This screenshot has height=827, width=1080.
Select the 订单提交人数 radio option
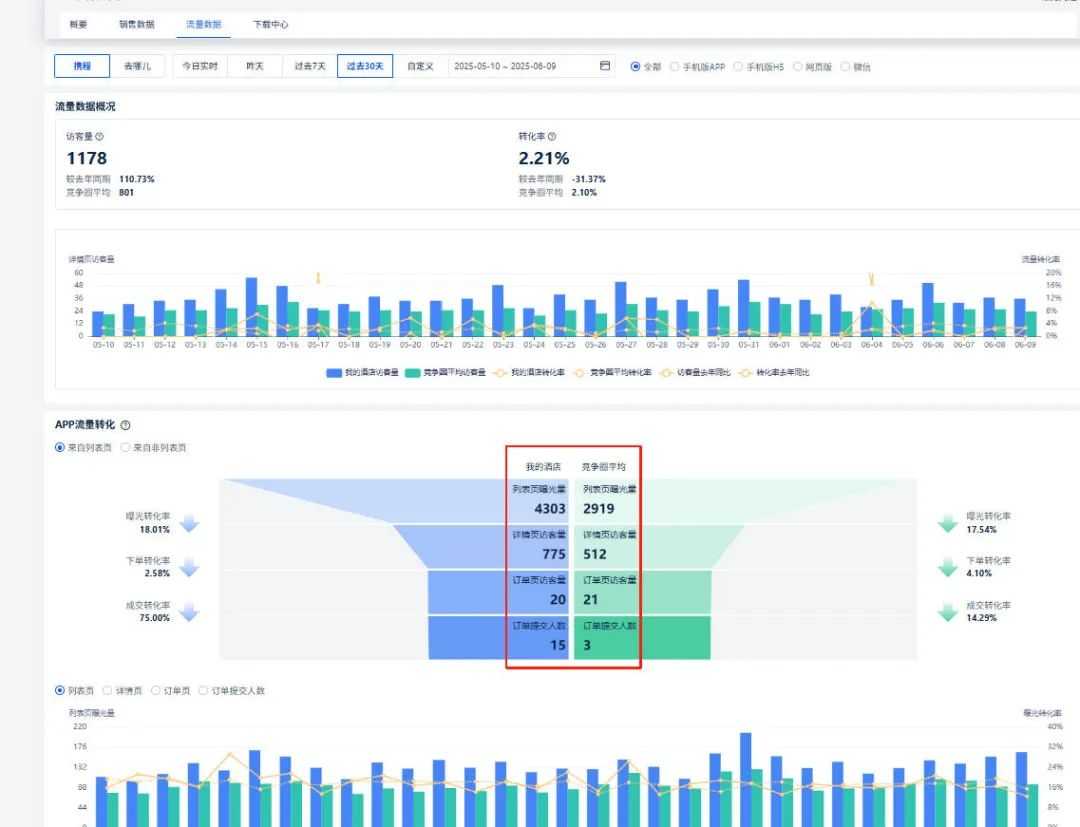204,691
